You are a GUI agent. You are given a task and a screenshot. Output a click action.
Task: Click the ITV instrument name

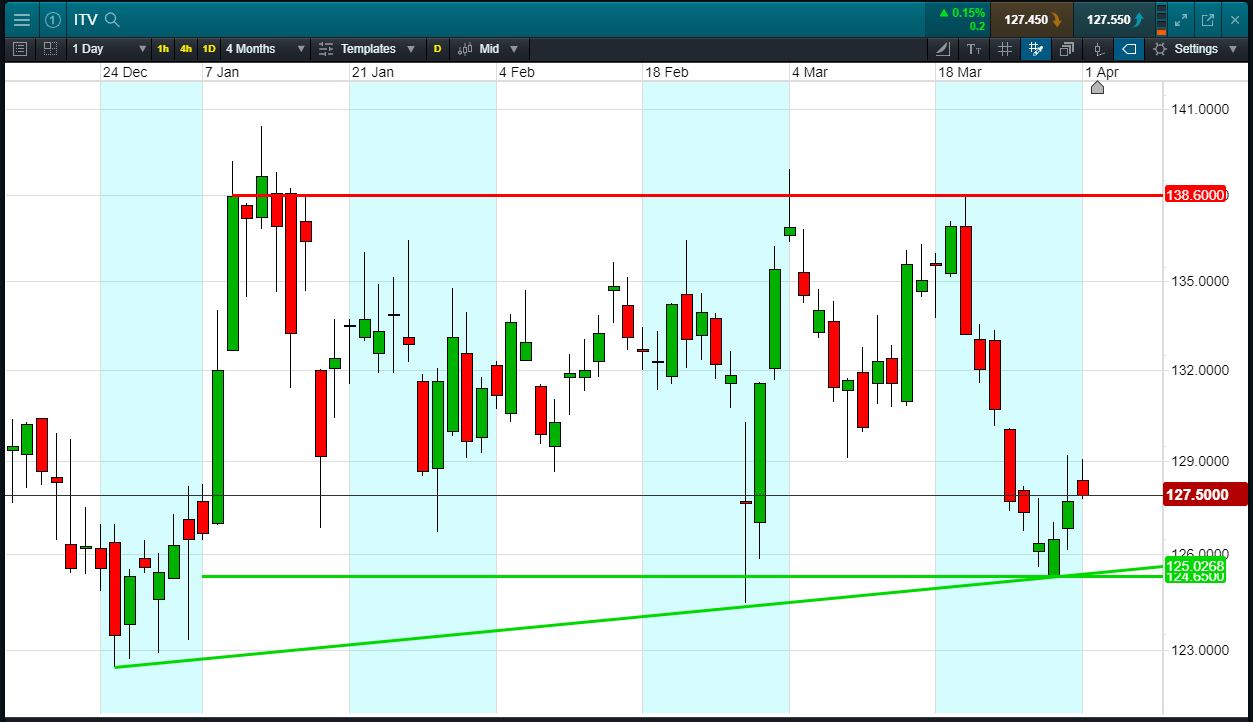click(86, 19)
